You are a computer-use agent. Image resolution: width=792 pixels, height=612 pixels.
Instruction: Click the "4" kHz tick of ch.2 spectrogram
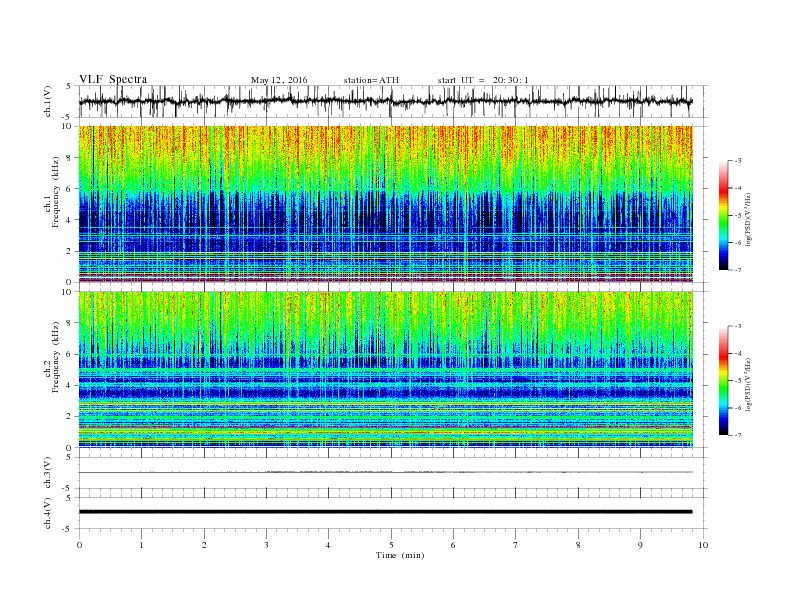click(69, 385)
